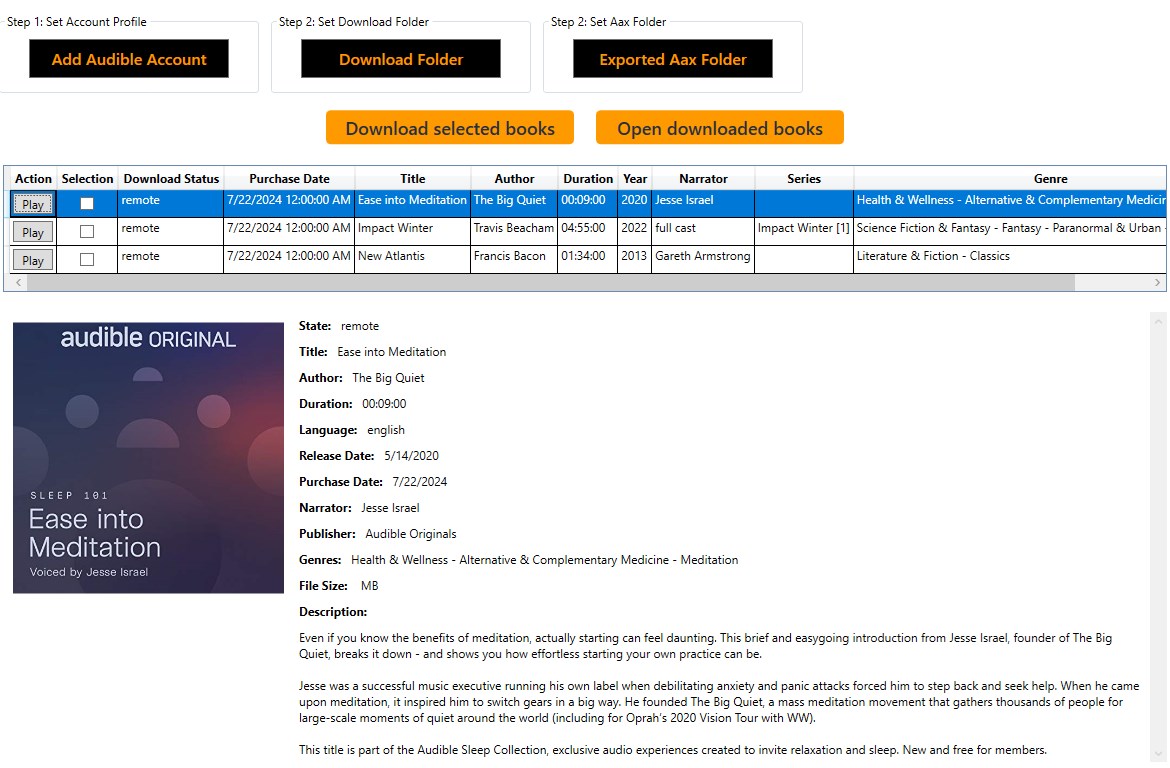Sort books by Duration
Viewport: 1170px width, 768px height.
tap(587, 178)
